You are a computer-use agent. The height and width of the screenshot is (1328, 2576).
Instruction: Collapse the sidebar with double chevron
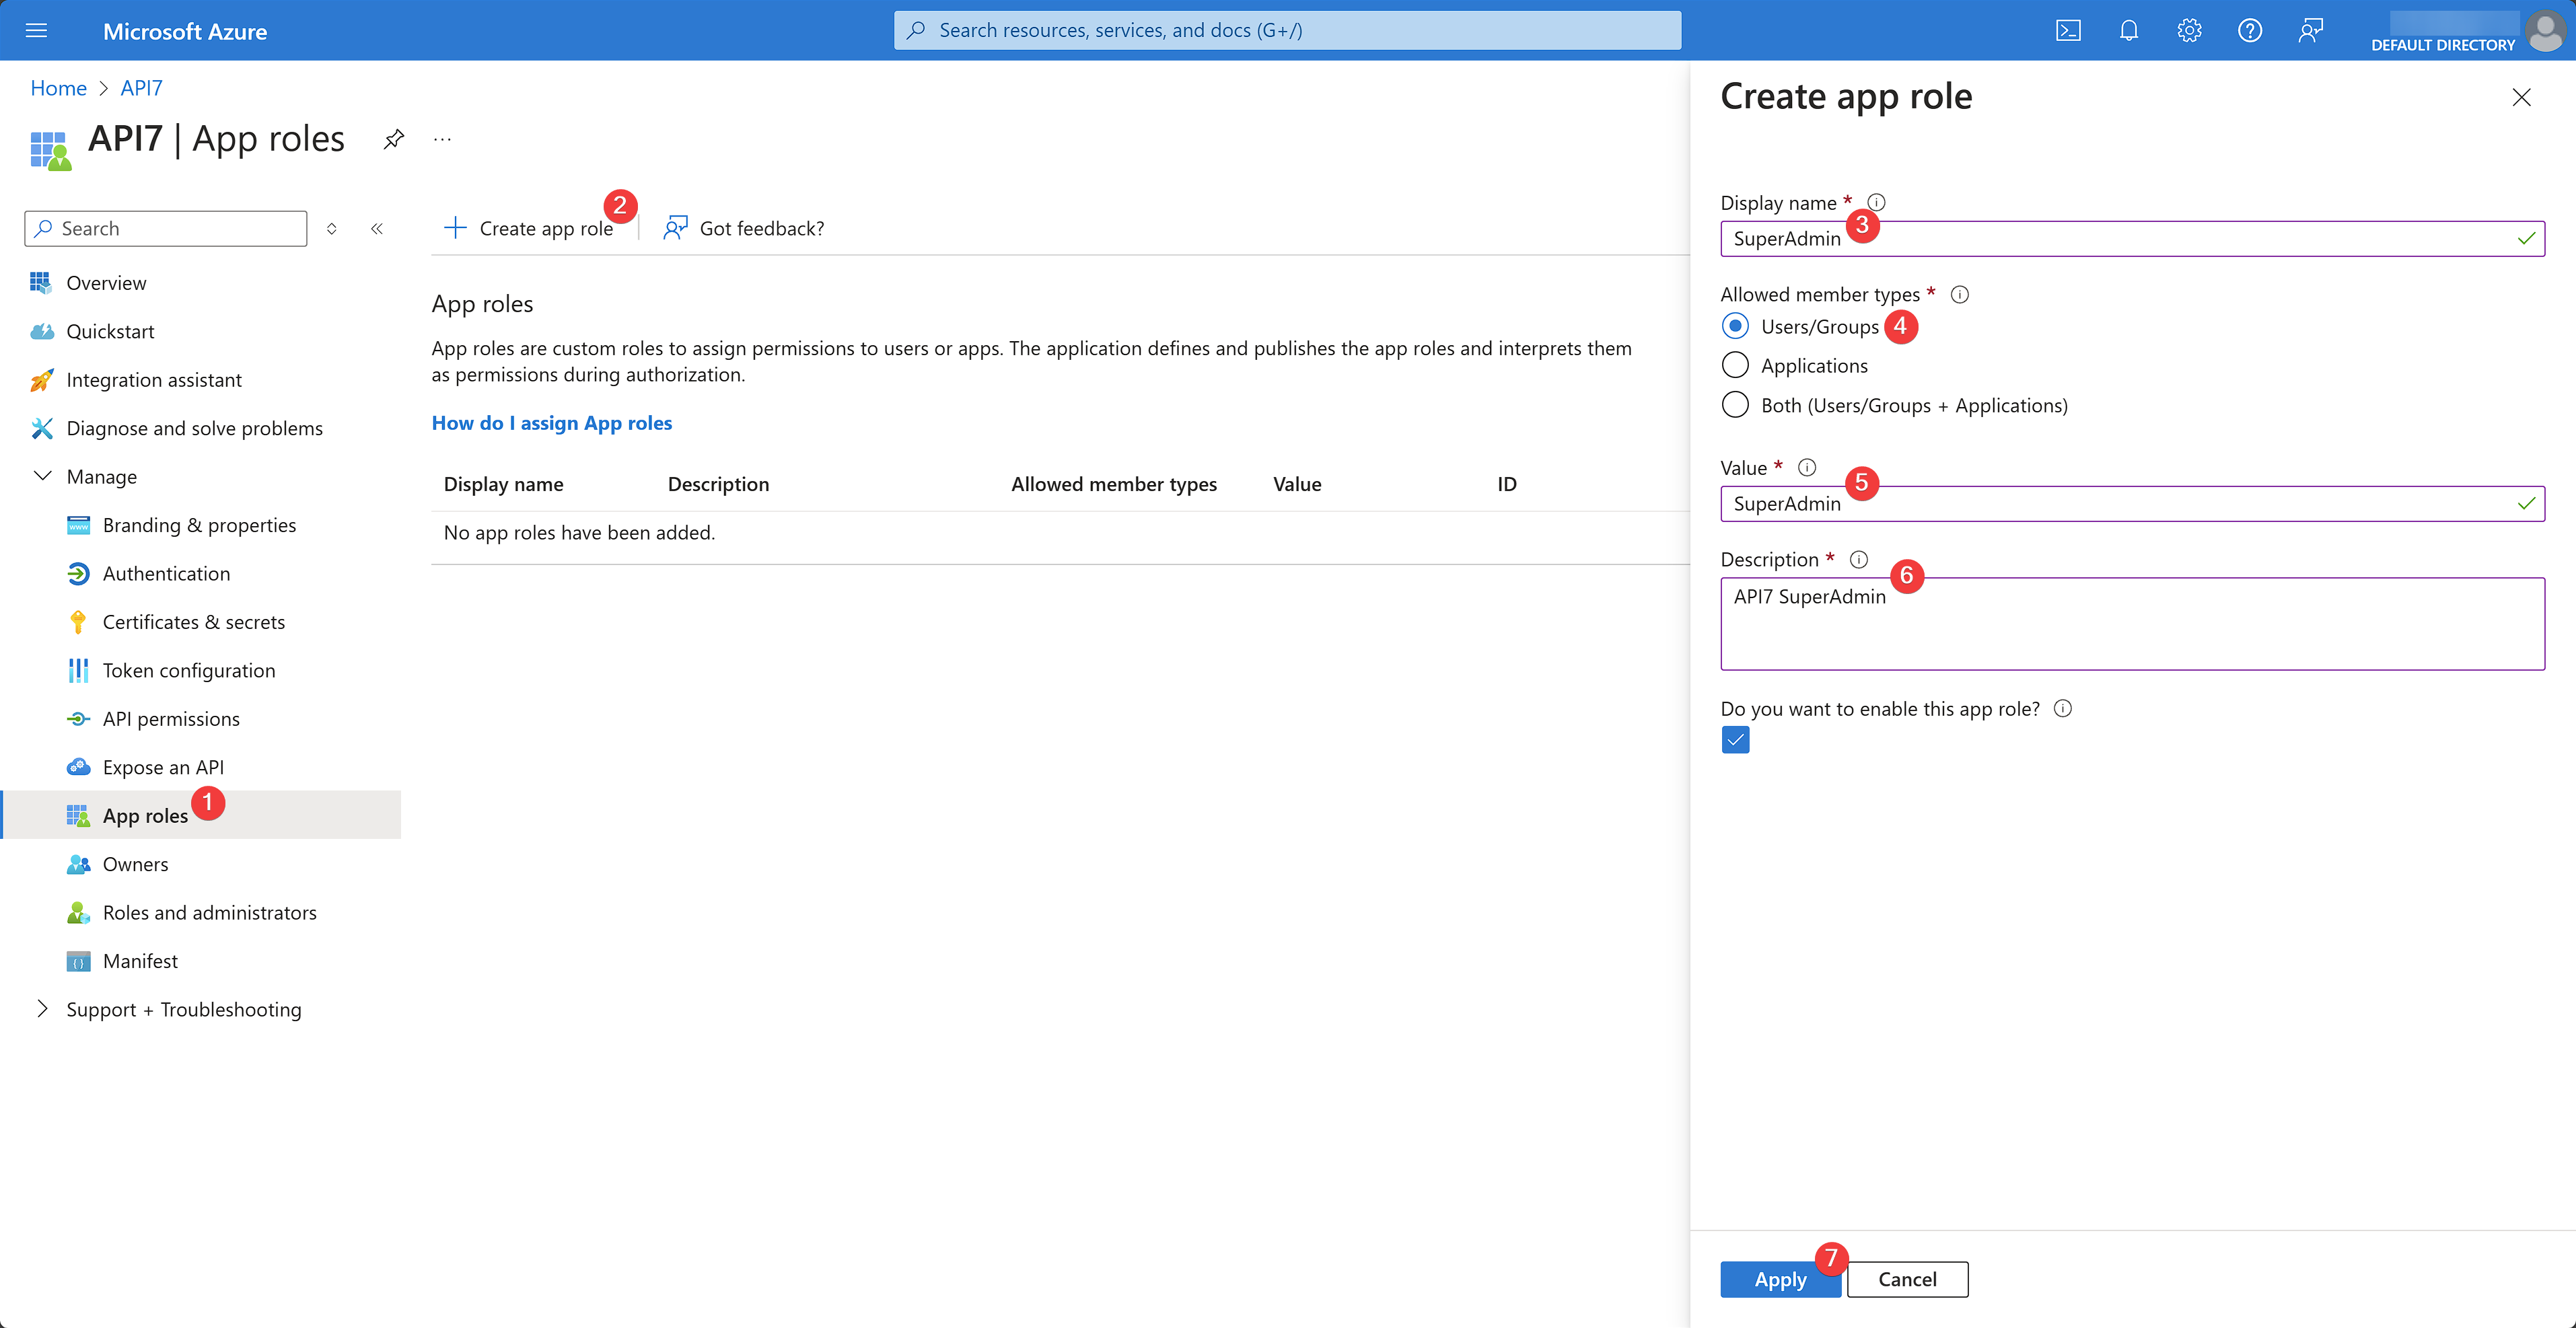coord(377,228)
